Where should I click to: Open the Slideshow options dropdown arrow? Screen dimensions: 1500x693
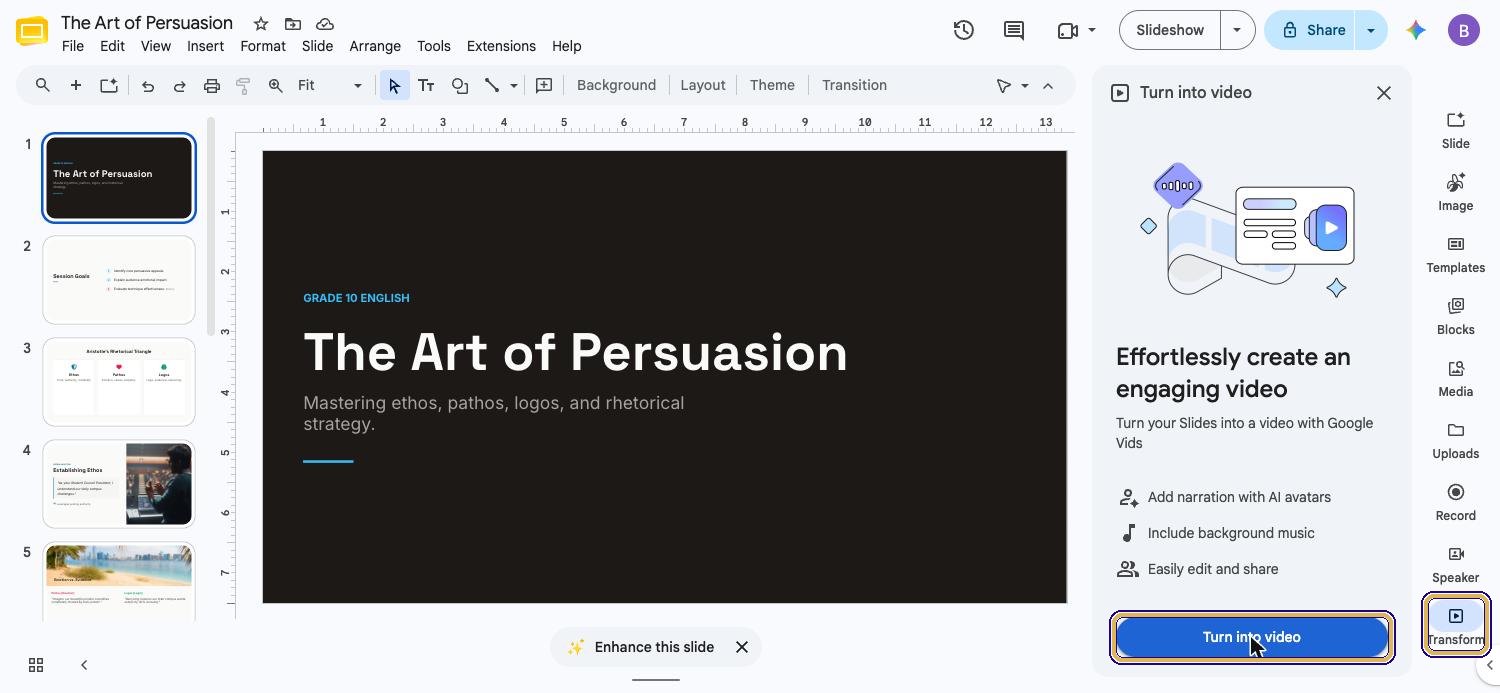(x=1237, y=30)
